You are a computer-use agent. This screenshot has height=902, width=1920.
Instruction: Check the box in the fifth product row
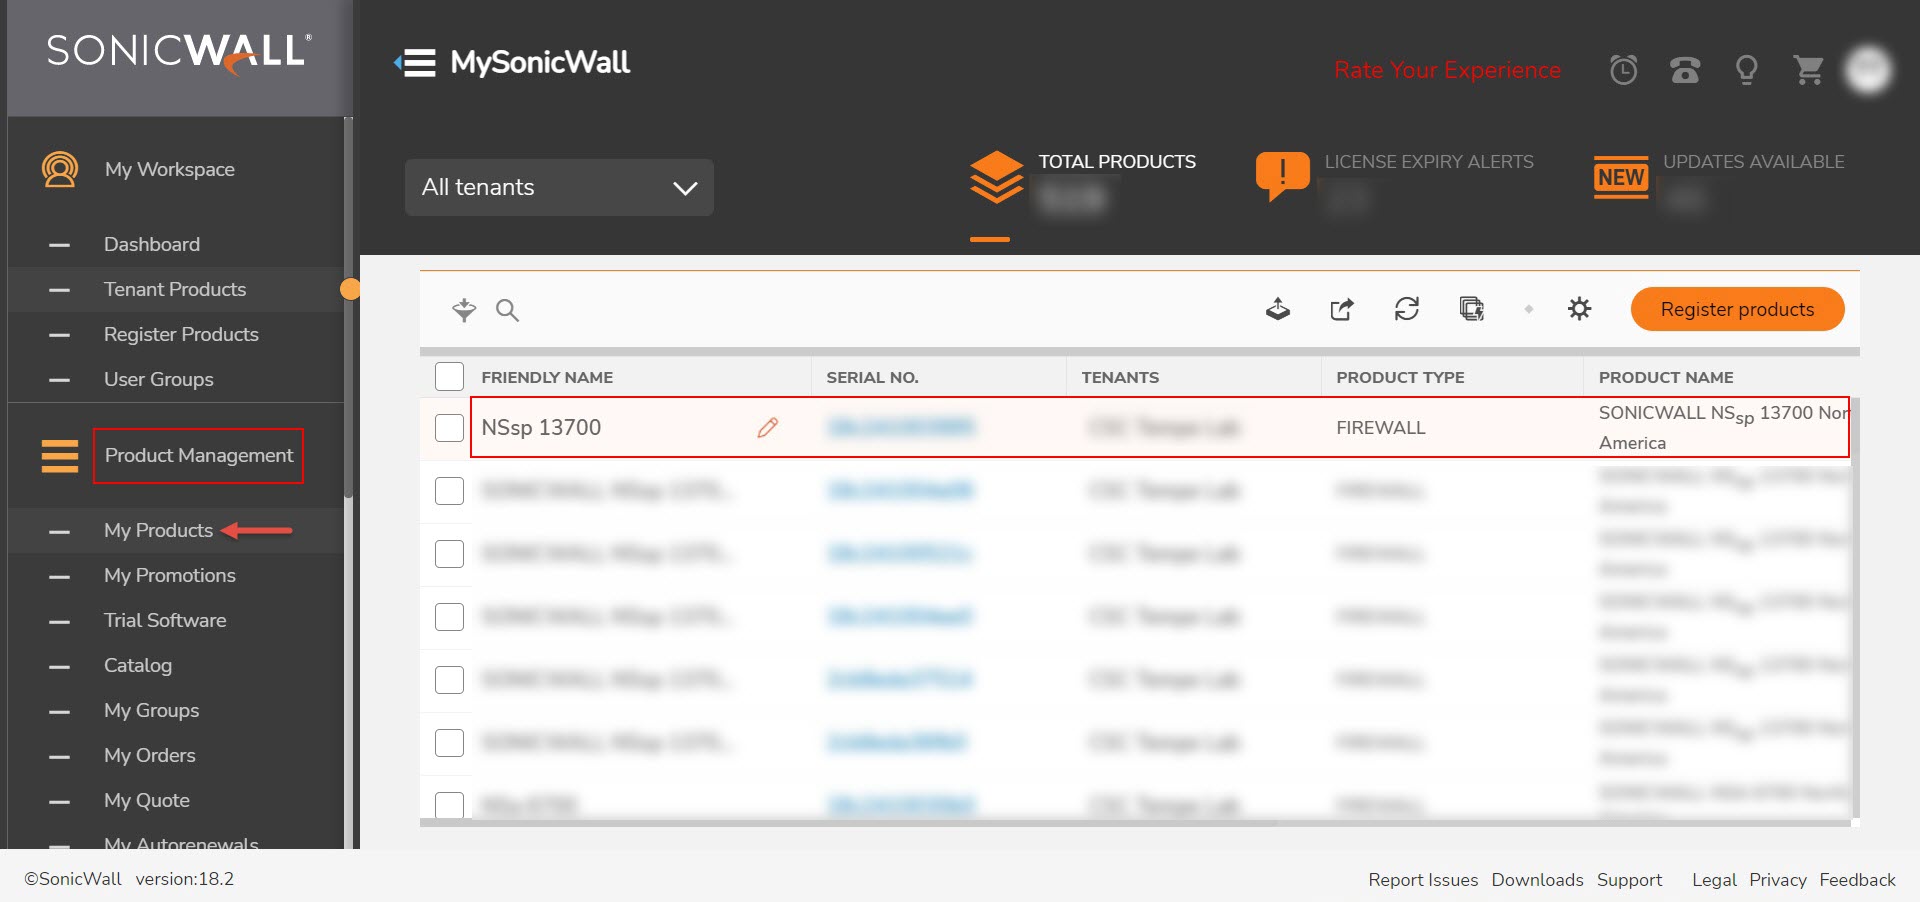(449, 680)
